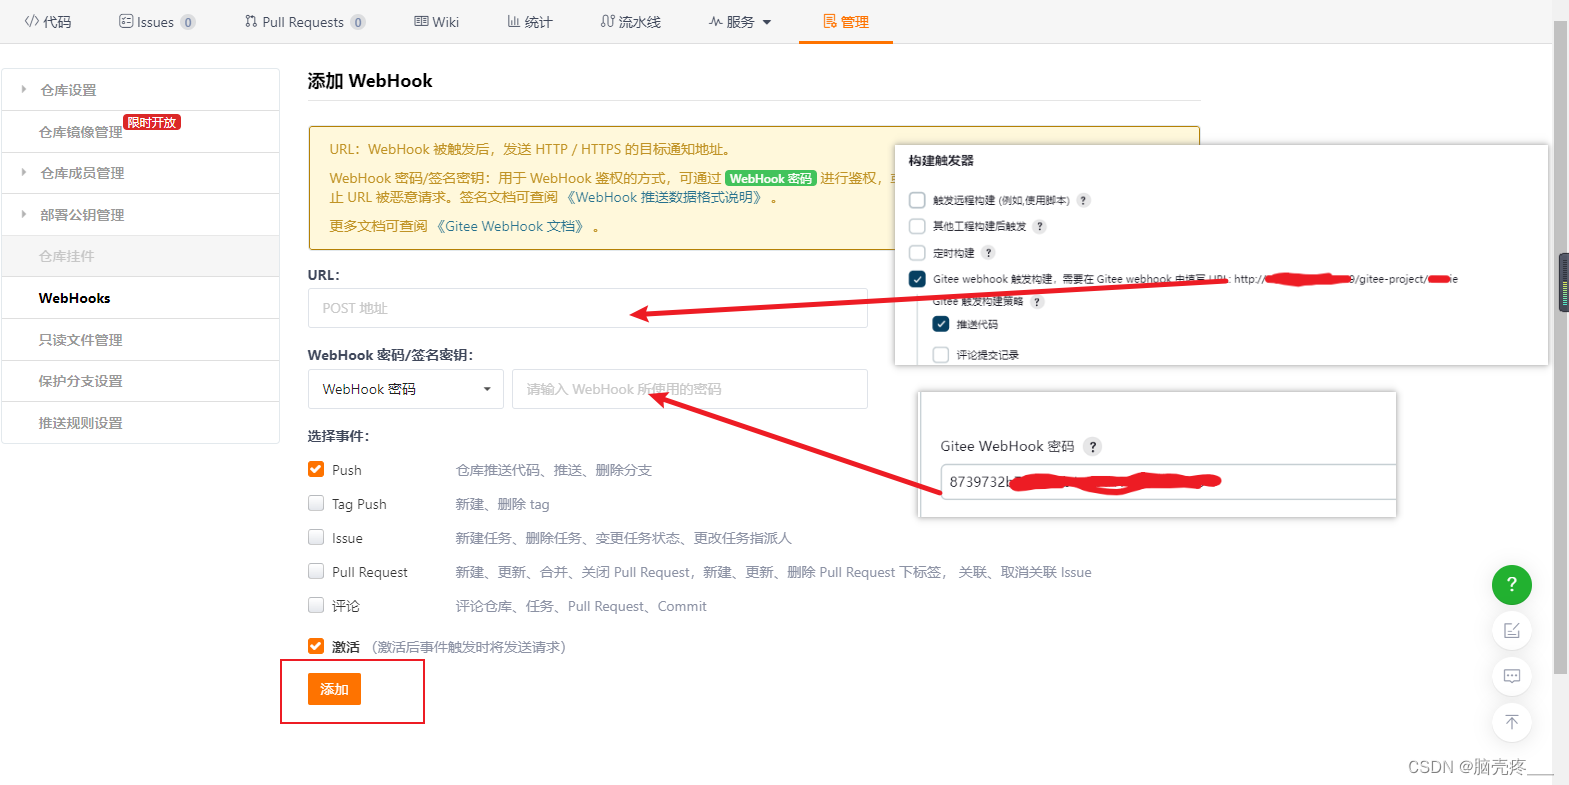Uncheck the 推送代码 checkbox

point(940,324)
